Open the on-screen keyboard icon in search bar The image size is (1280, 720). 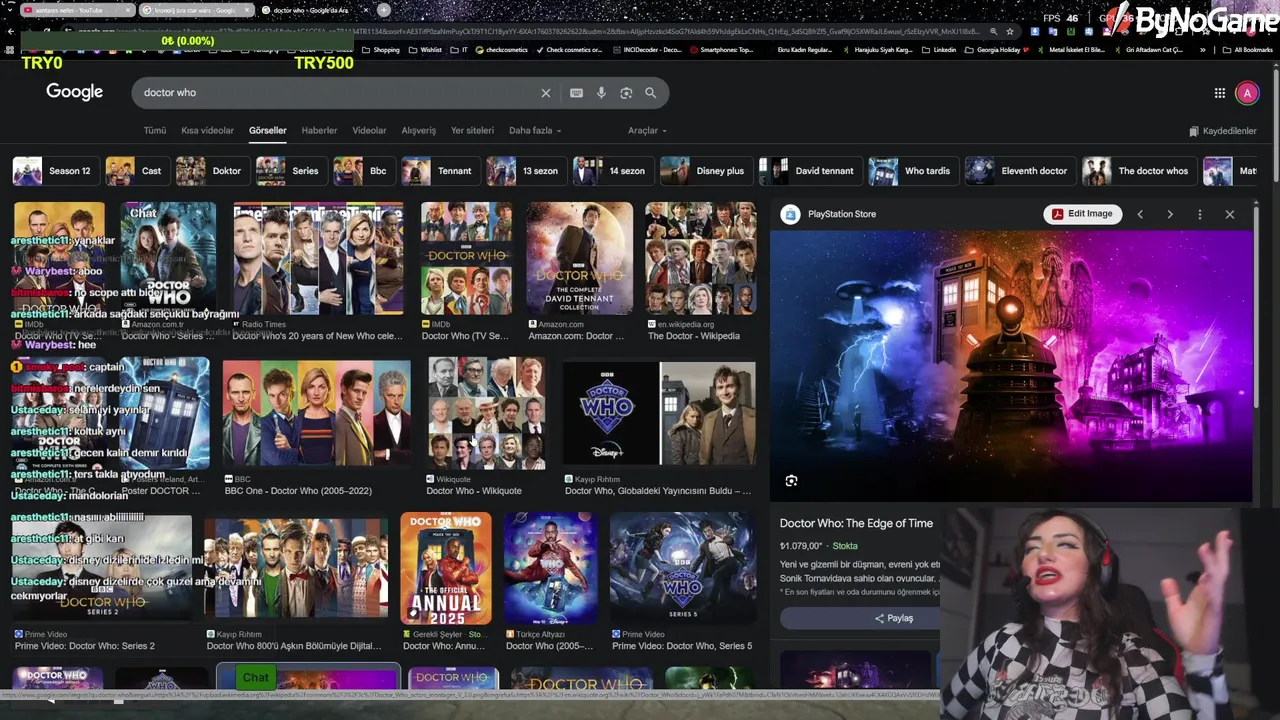click(576, 93)
